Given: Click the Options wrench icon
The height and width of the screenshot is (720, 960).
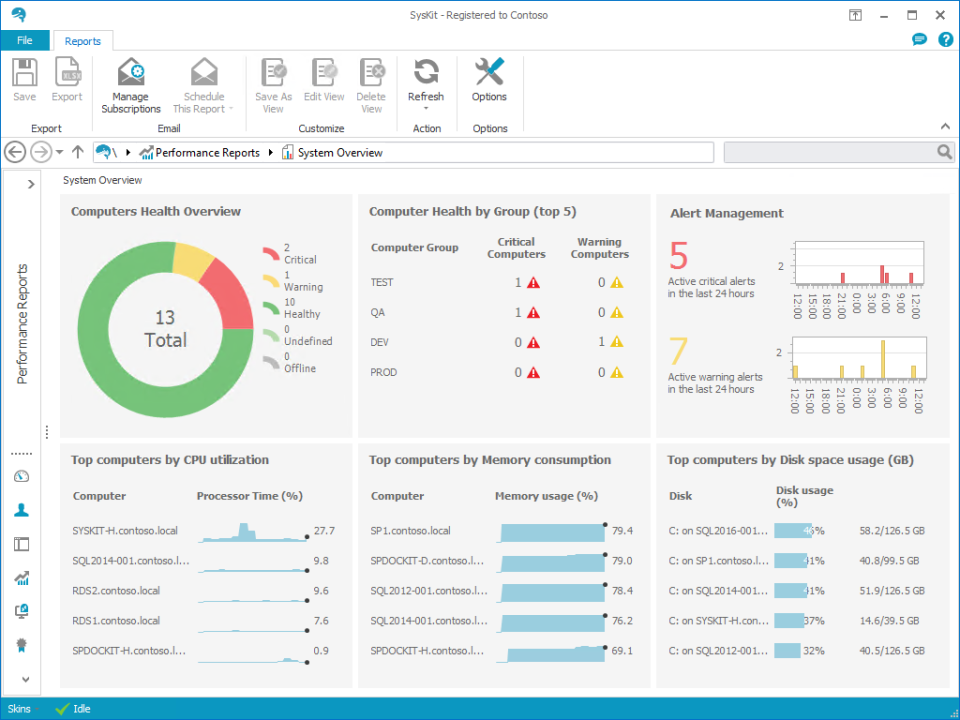Looking at the screenshot, I should [x=489, y=74].
